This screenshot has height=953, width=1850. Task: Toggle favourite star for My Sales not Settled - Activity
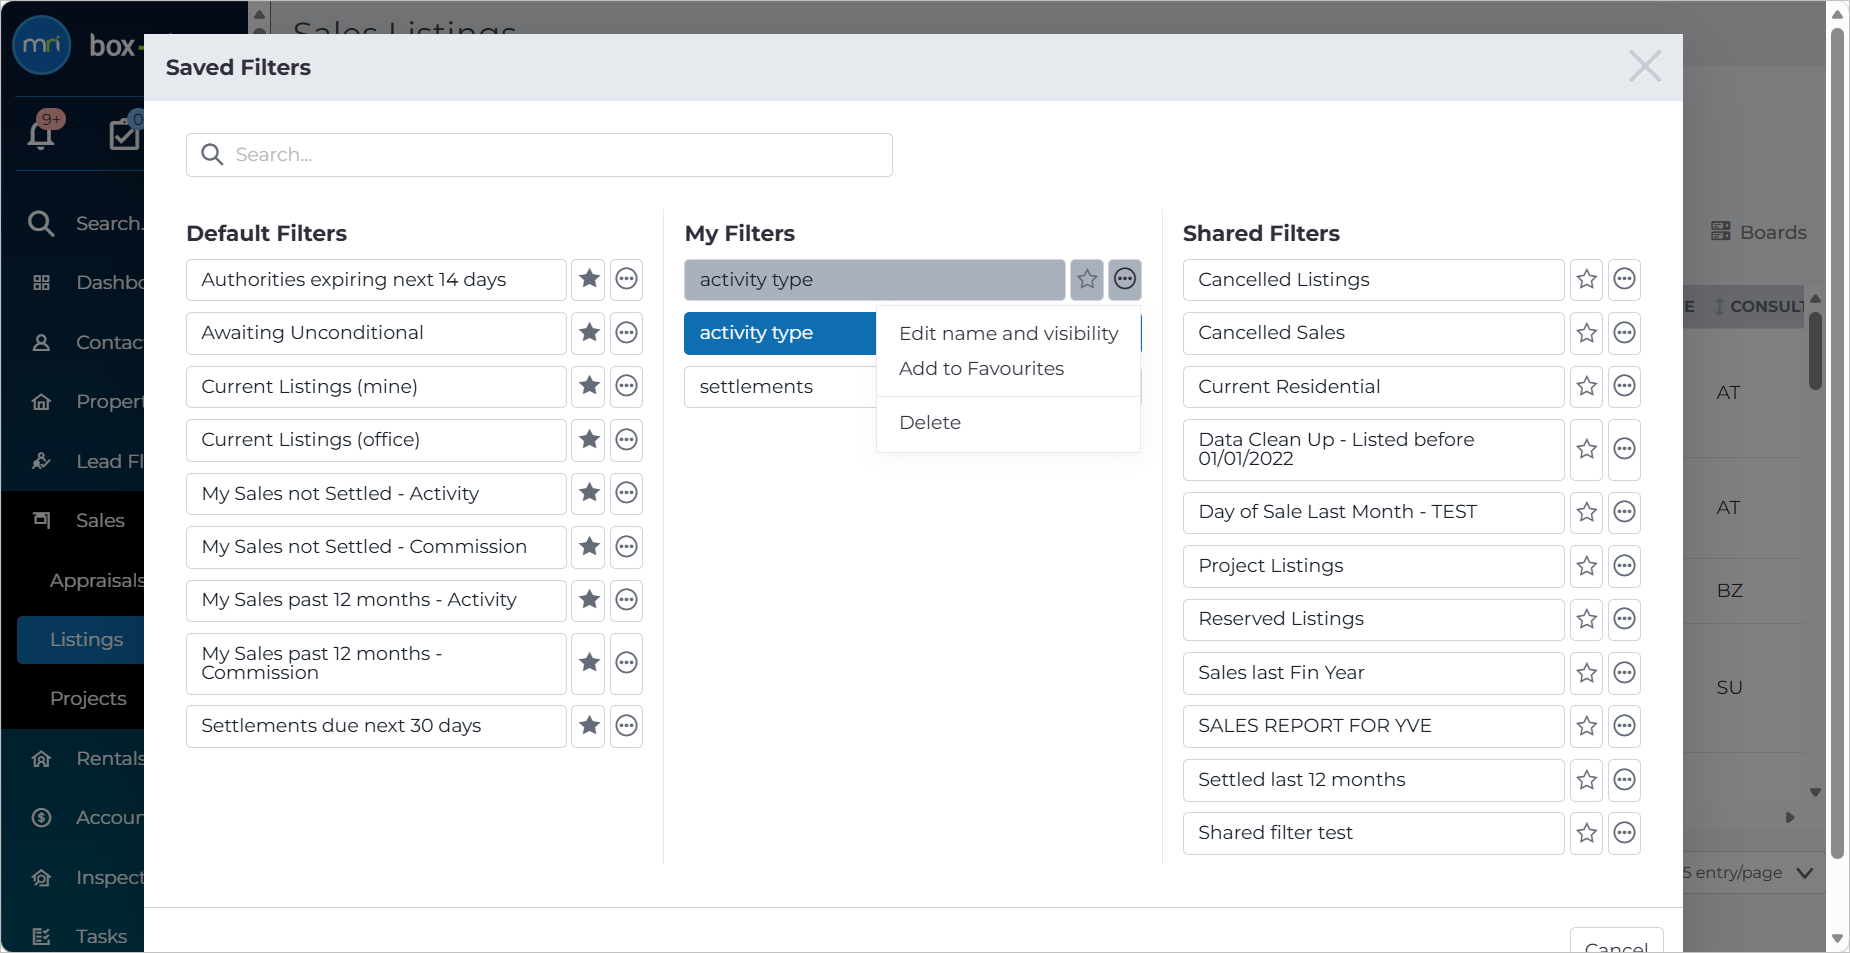point(589,493)
